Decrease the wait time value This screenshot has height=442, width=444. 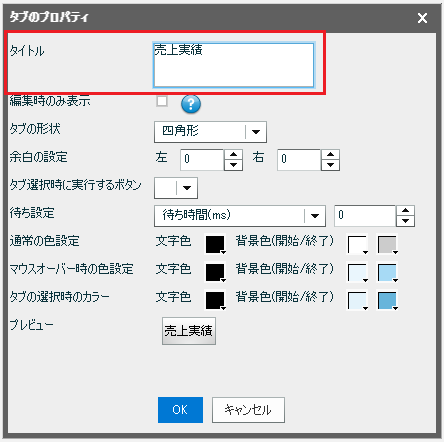coord(405,221)
